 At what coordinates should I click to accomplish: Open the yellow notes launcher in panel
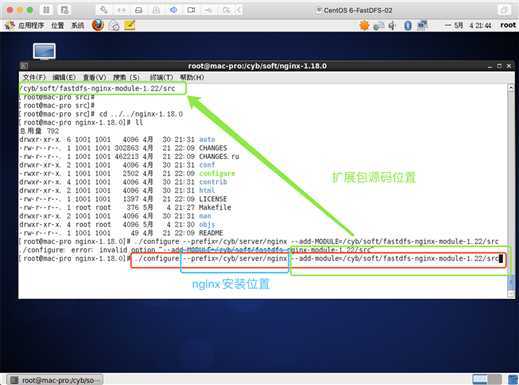pyautogui.click(x=130, y=25)
